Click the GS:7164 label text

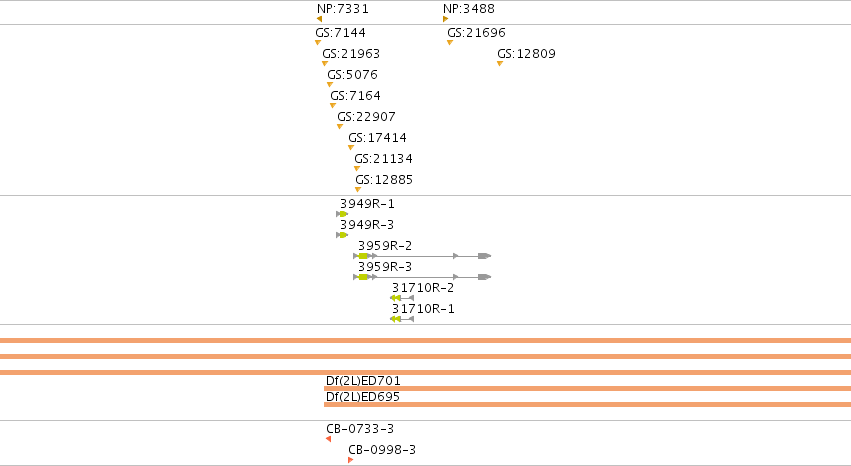click(356, 95)
